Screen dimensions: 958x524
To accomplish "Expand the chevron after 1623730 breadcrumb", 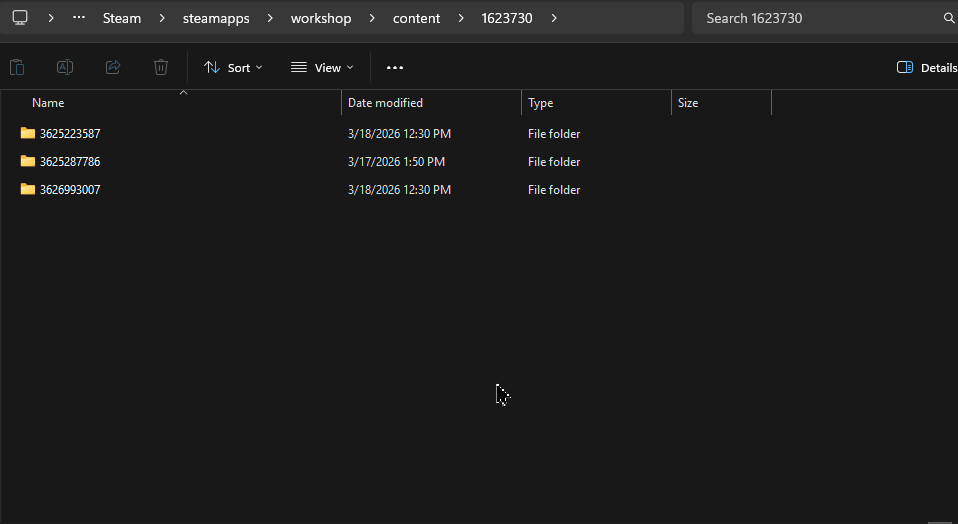I will [x=554, y=18].
